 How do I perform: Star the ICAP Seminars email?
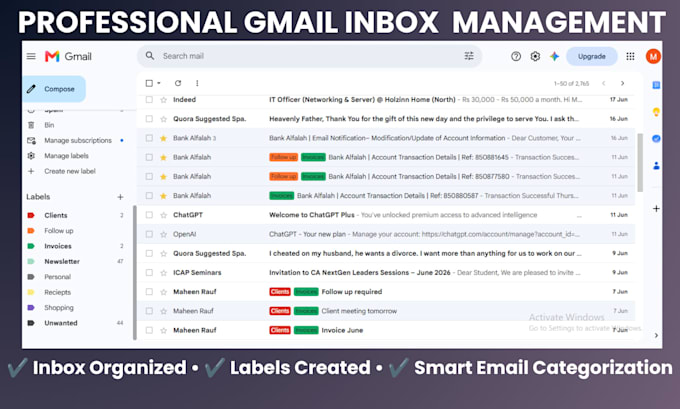tap(163, 273)
